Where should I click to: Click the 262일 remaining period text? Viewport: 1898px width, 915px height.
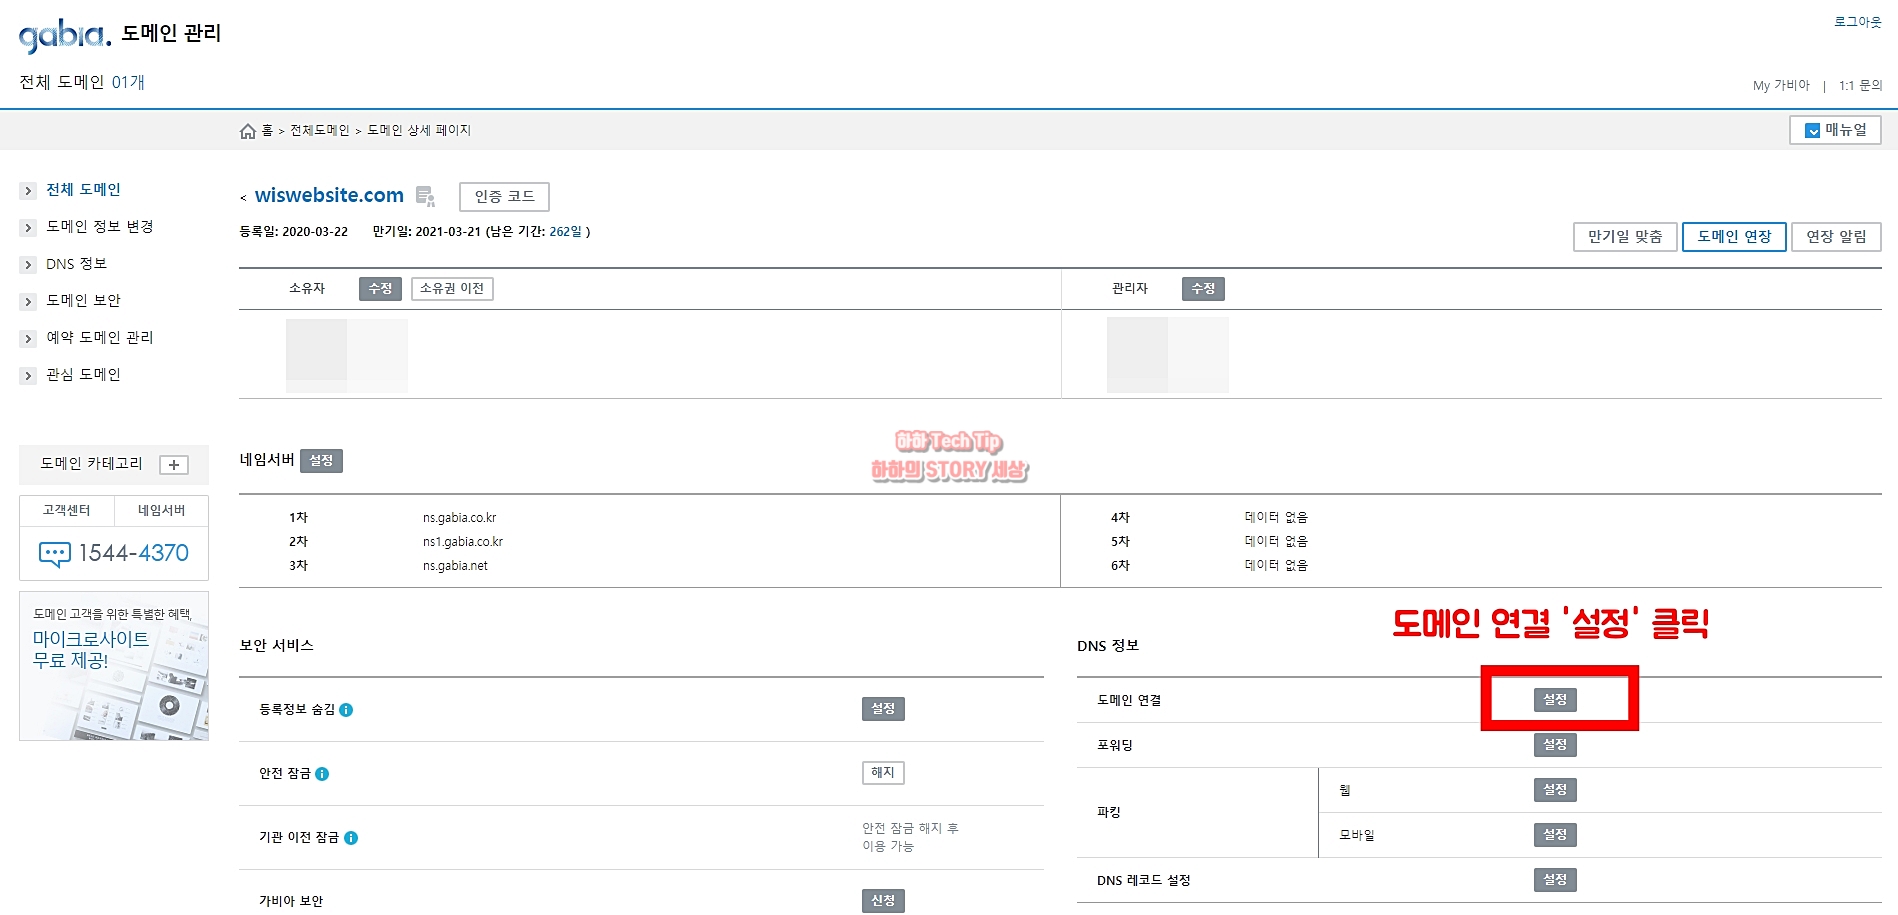[x=565, y=232]
